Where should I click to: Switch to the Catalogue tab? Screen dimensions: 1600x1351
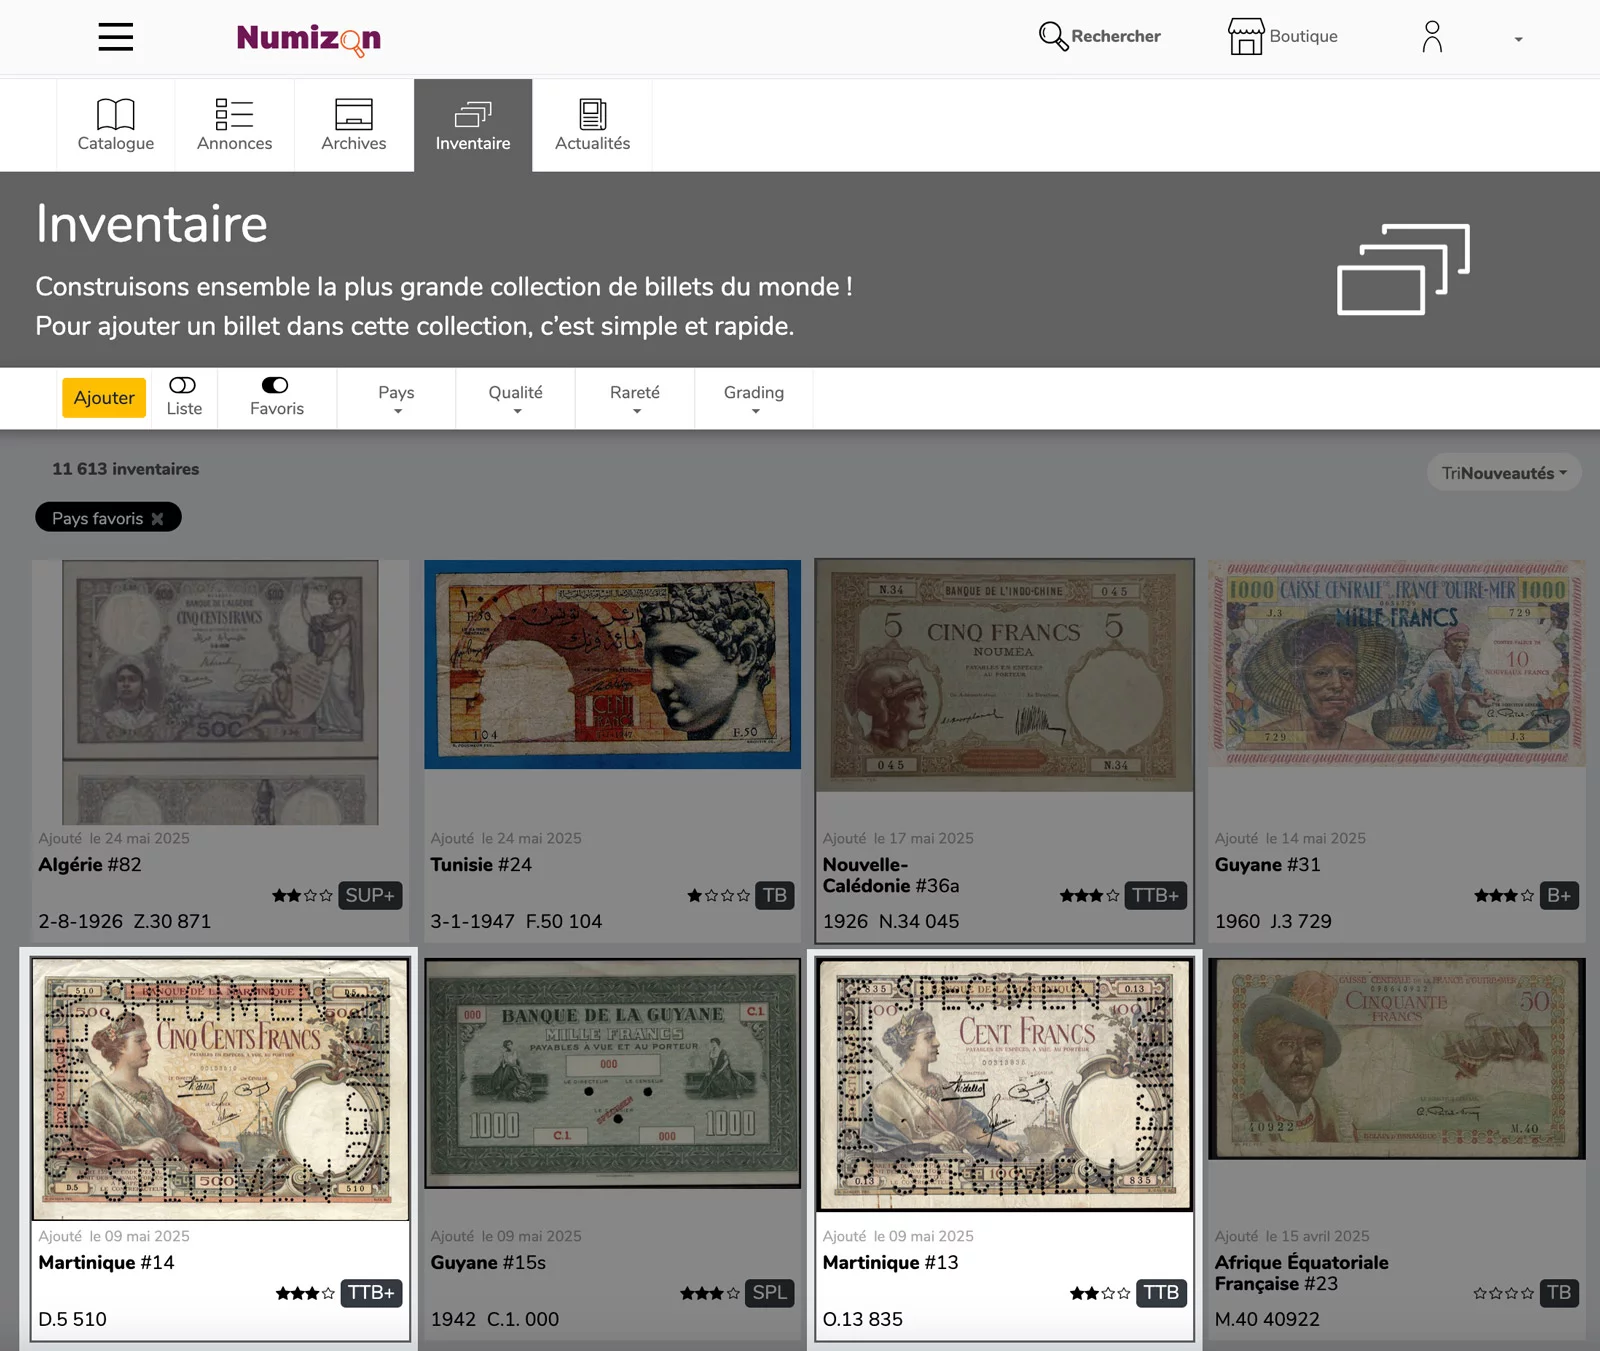point(116,126)
